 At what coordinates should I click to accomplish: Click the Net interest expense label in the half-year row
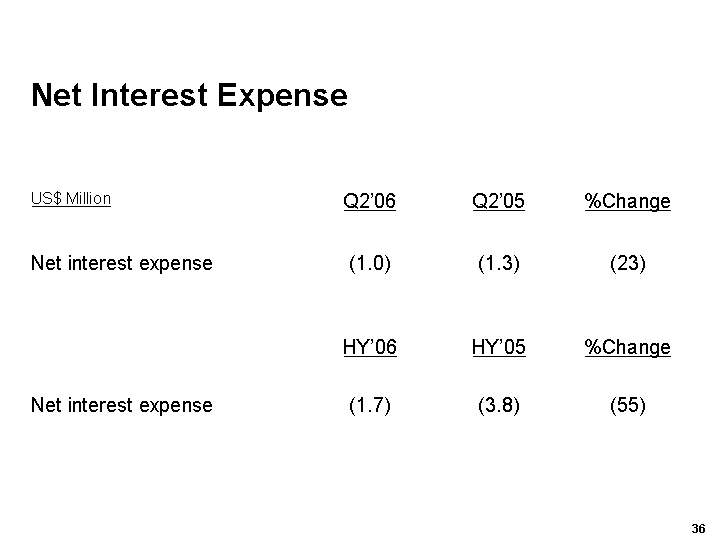pyautogui.click(x=122, y=405)
